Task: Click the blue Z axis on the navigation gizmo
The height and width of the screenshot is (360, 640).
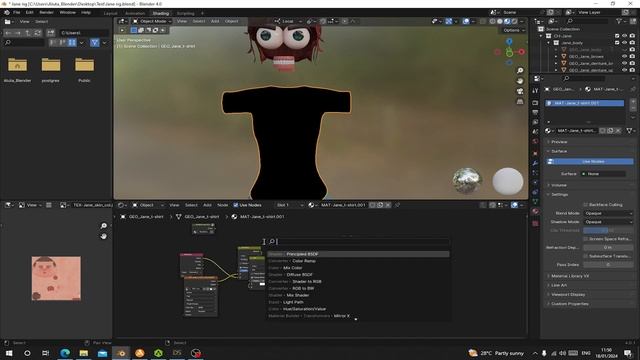Action: [x=509, y=42]
